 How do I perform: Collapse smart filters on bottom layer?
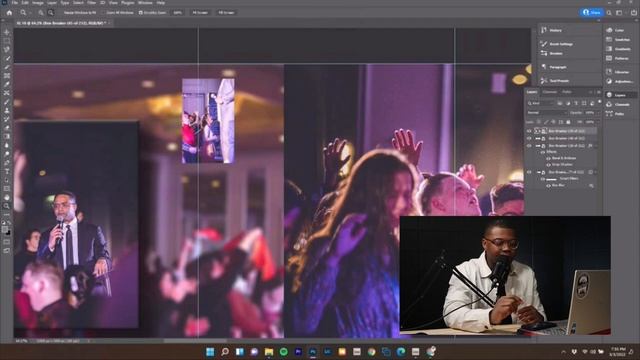(596, 172)
